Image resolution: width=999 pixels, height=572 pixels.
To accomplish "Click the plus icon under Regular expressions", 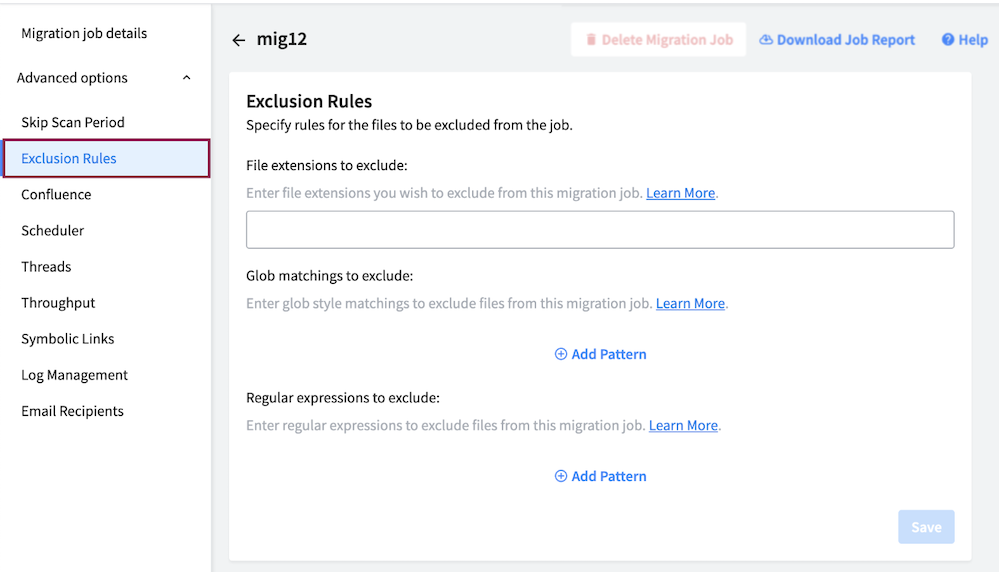I will click(561, 476).
